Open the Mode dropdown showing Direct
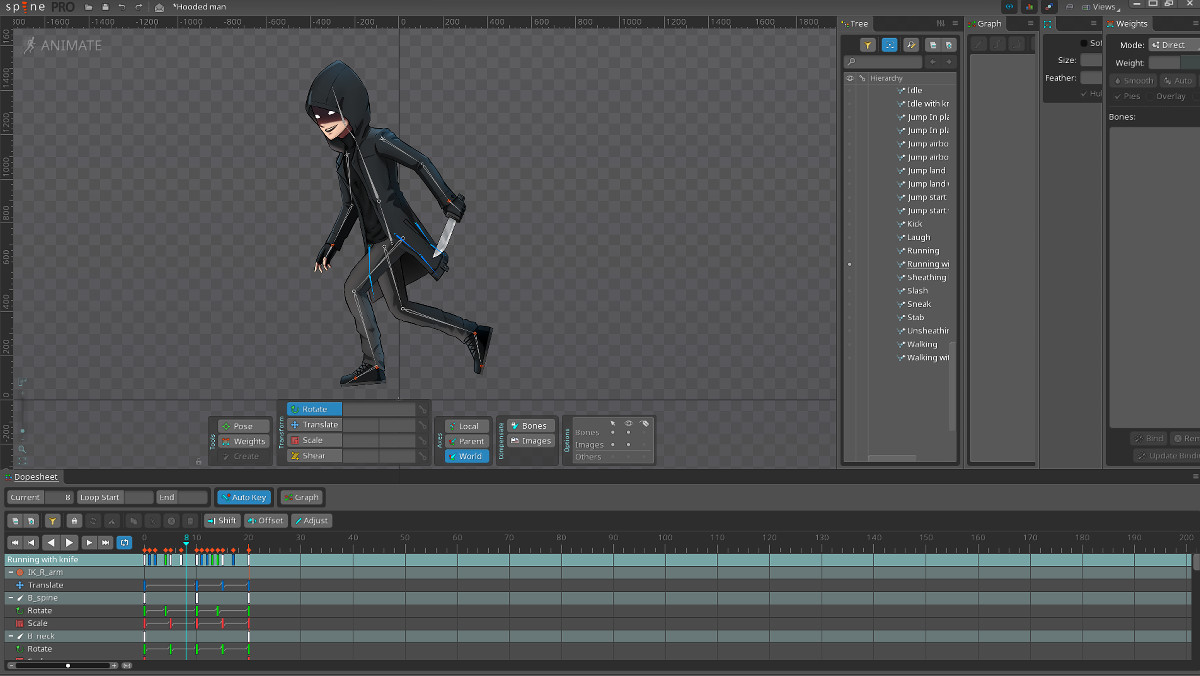Screen dimensions: 1200x676 [x=1172, y=45]
